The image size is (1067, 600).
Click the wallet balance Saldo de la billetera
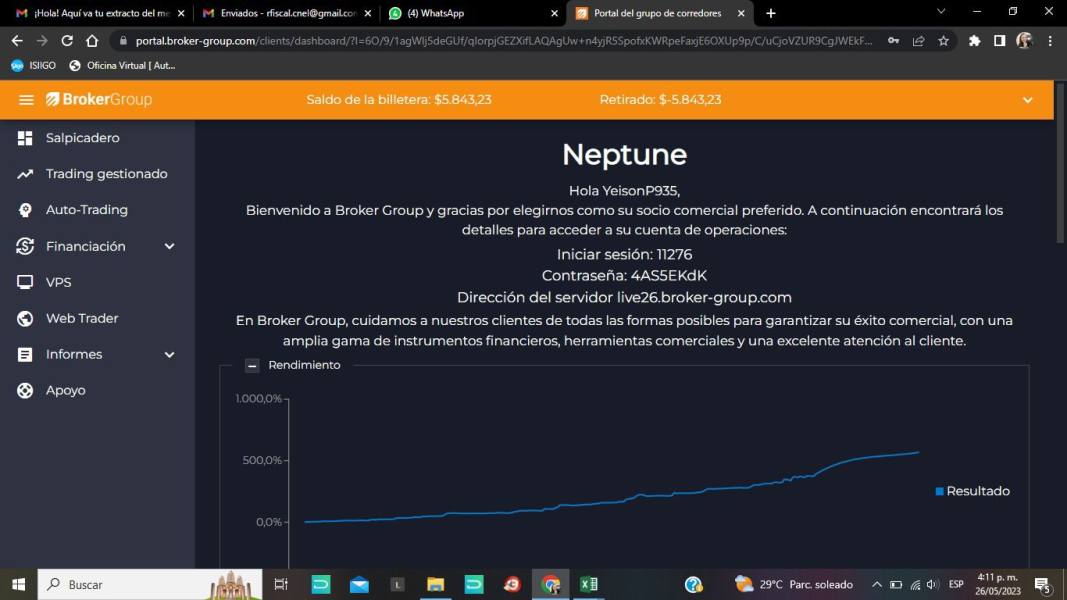click(x=399, y=100)
